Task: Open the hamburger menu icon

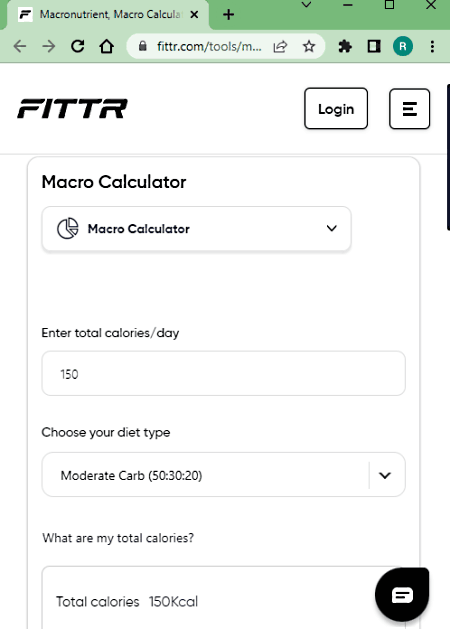Action: point(409,109)
